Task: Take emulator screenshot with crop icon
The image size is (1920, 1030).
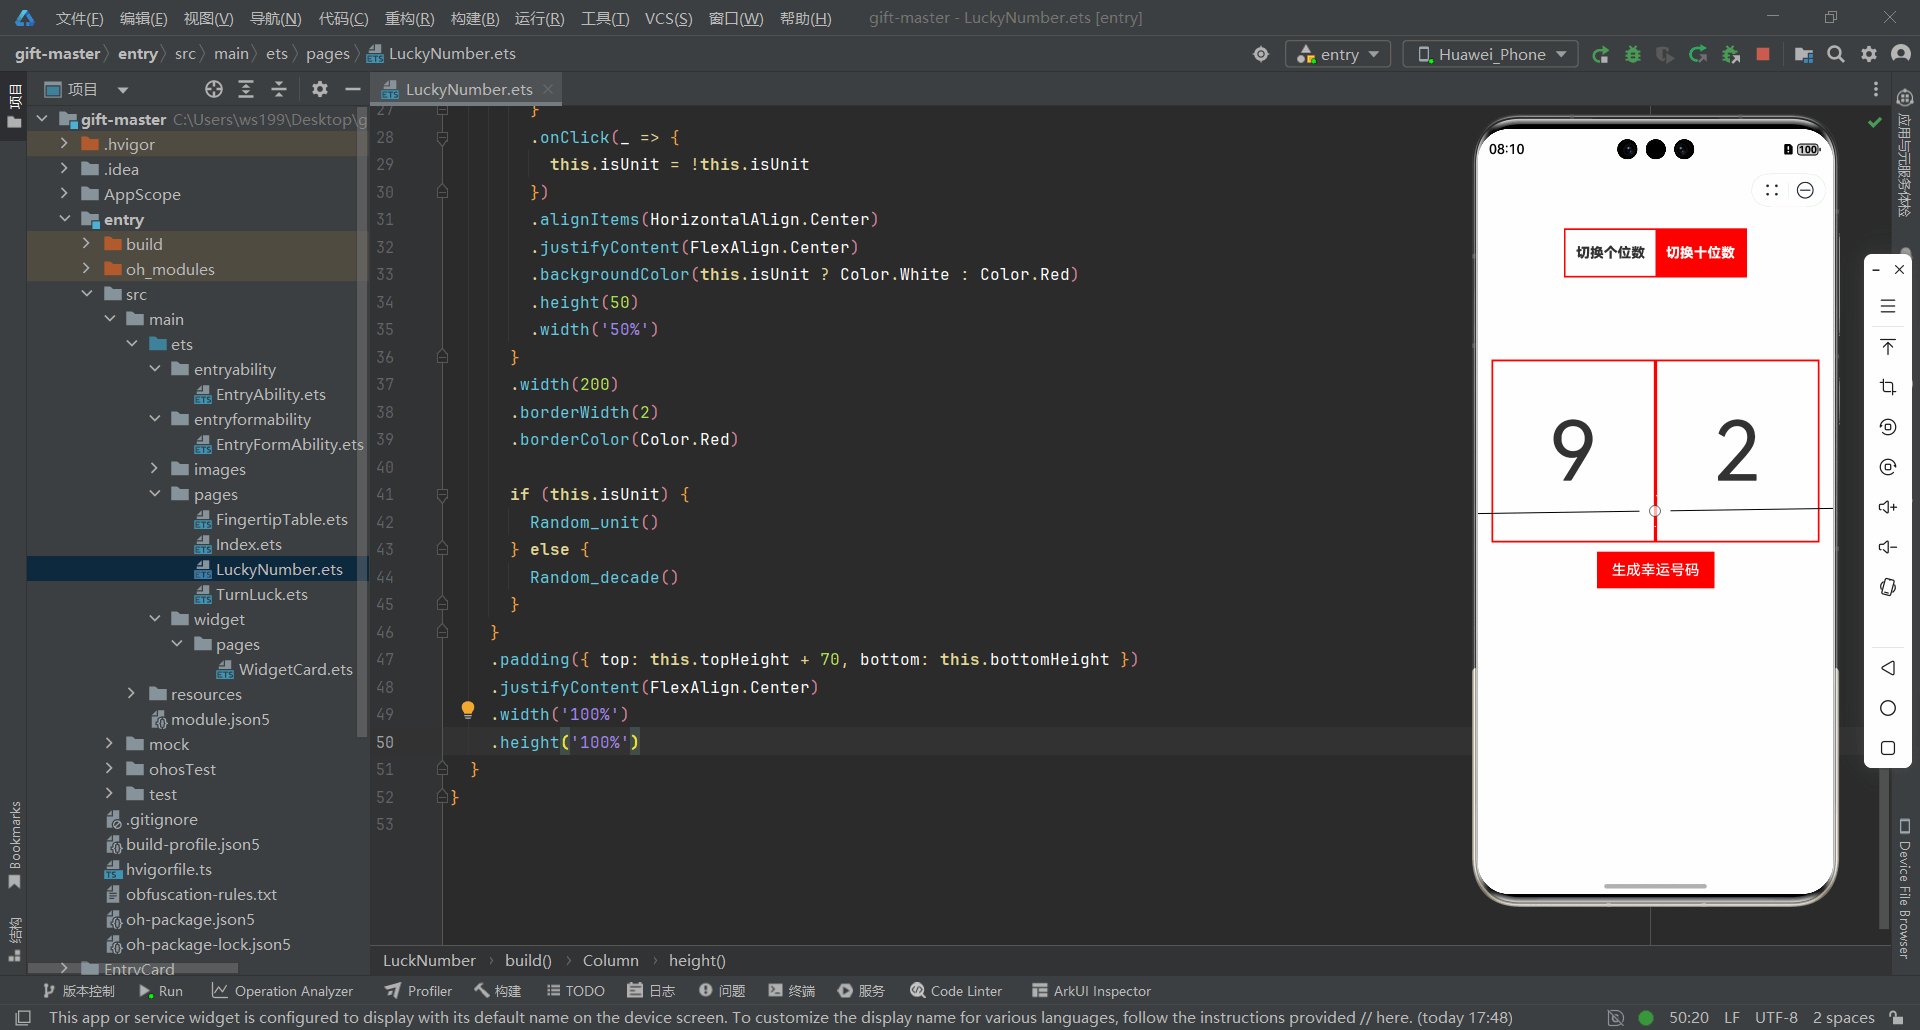Action: [x=1888, y=387]
